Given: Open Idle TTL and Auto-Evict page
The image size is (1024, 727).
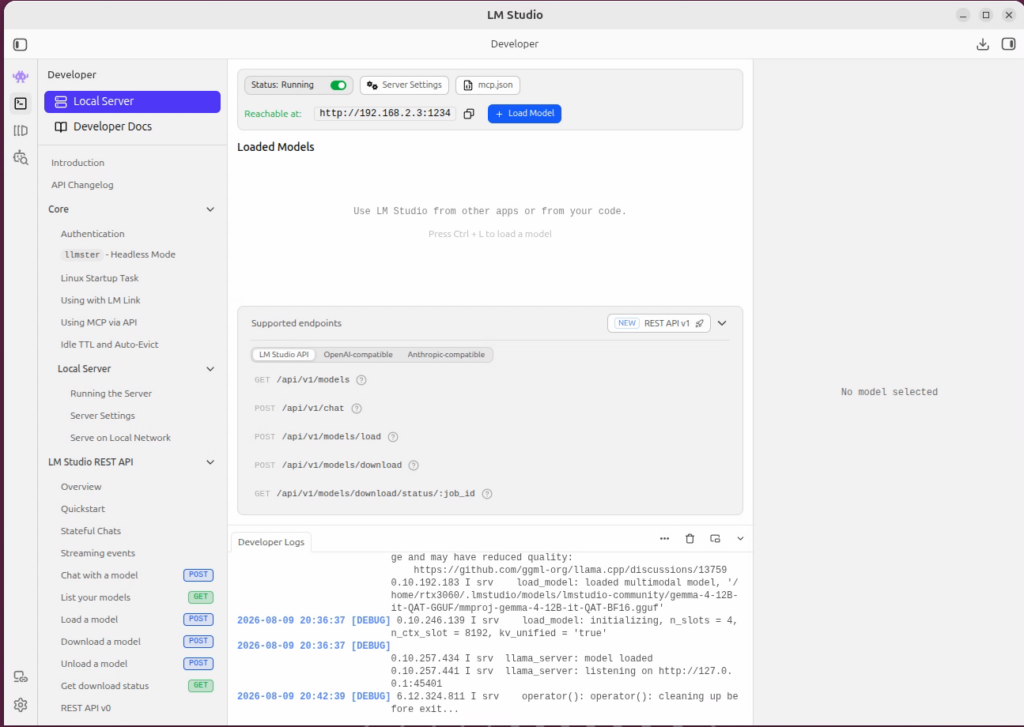Looking at the screenshot, I should click(109, 345).
